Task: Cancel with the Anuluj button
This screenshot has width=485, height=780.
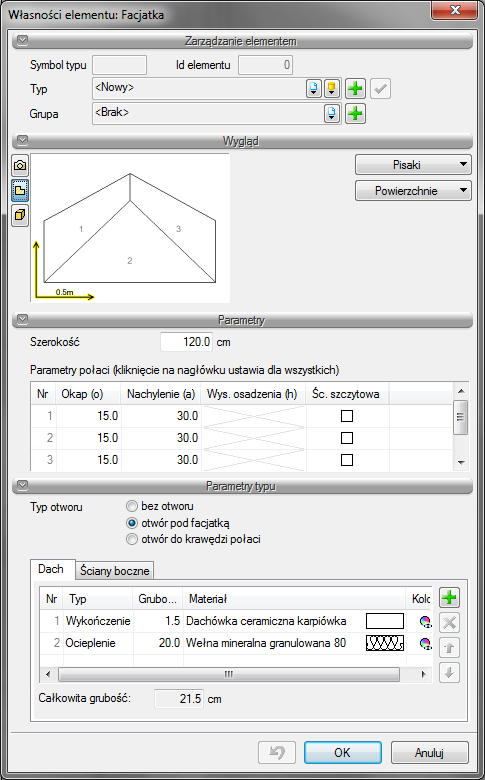Action: click(x=429, y=752)
